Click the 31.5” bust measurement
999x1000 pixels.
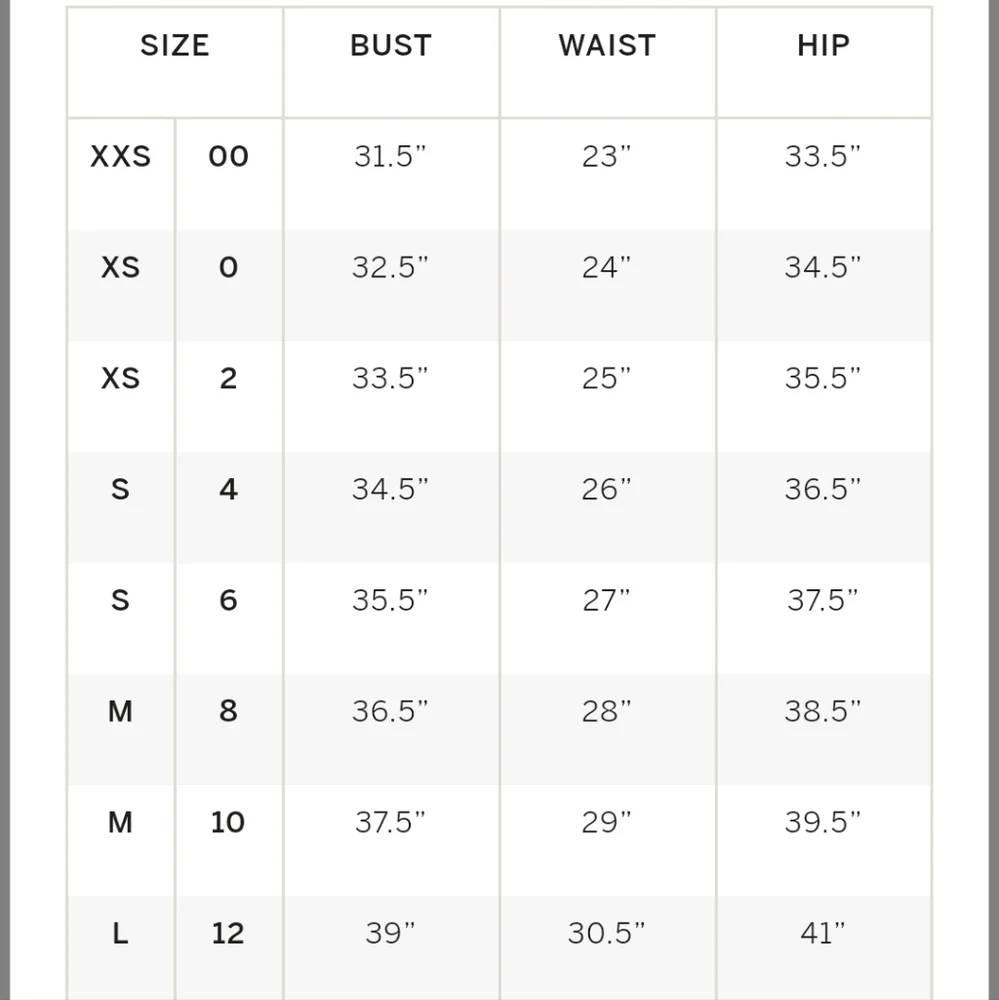(x=390, y=157)
